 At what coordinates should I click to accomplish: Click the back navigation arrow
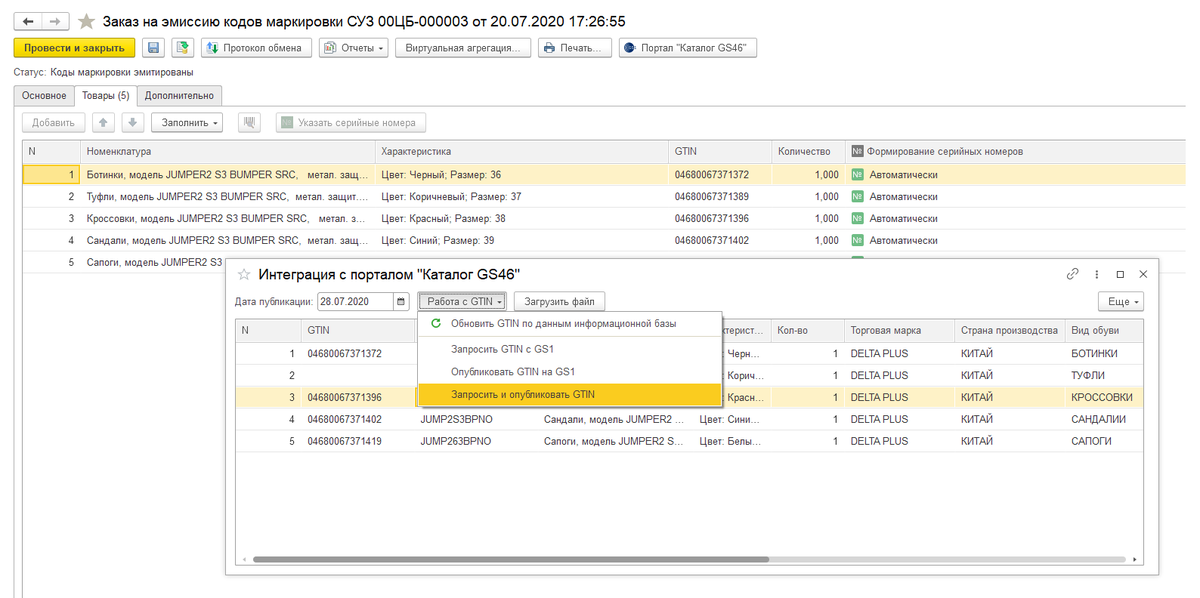point(29,21)
